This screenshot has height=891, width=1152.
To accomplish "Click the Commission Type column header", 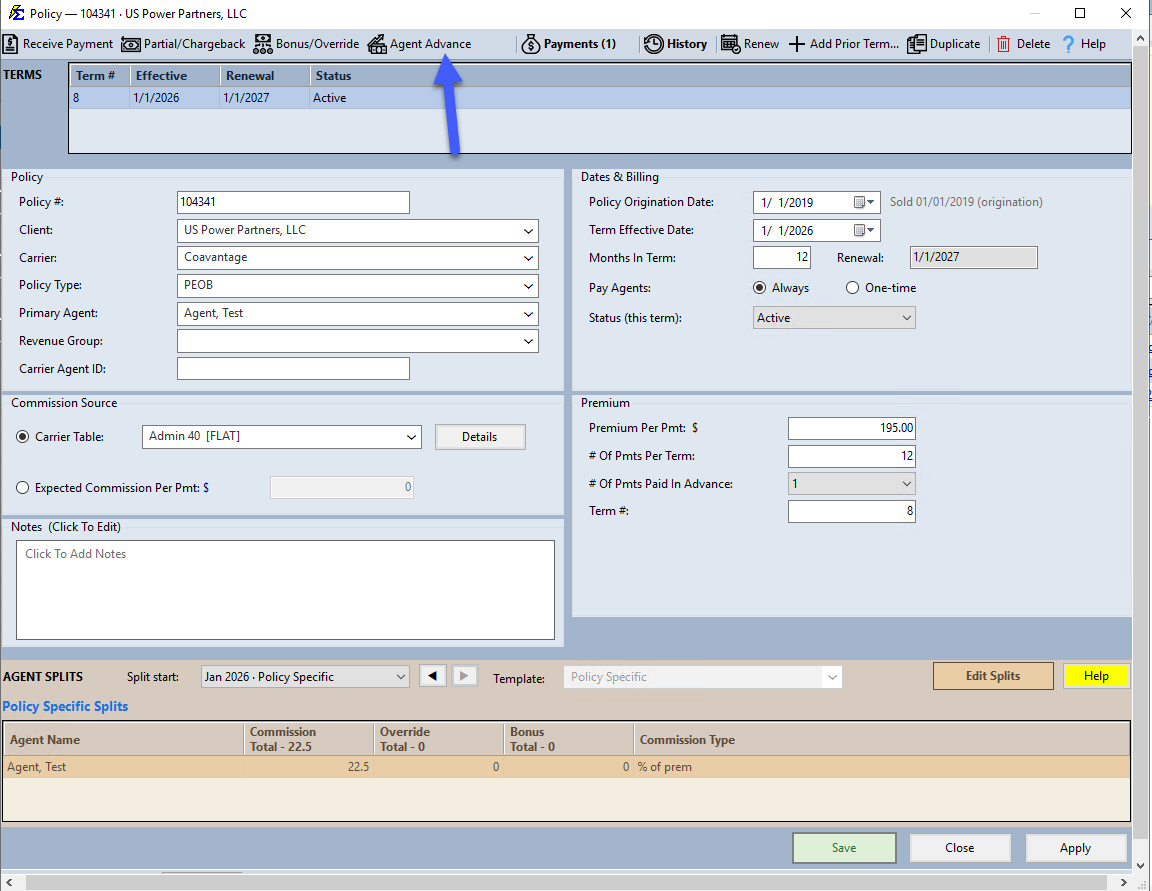I will click(881, 740).
